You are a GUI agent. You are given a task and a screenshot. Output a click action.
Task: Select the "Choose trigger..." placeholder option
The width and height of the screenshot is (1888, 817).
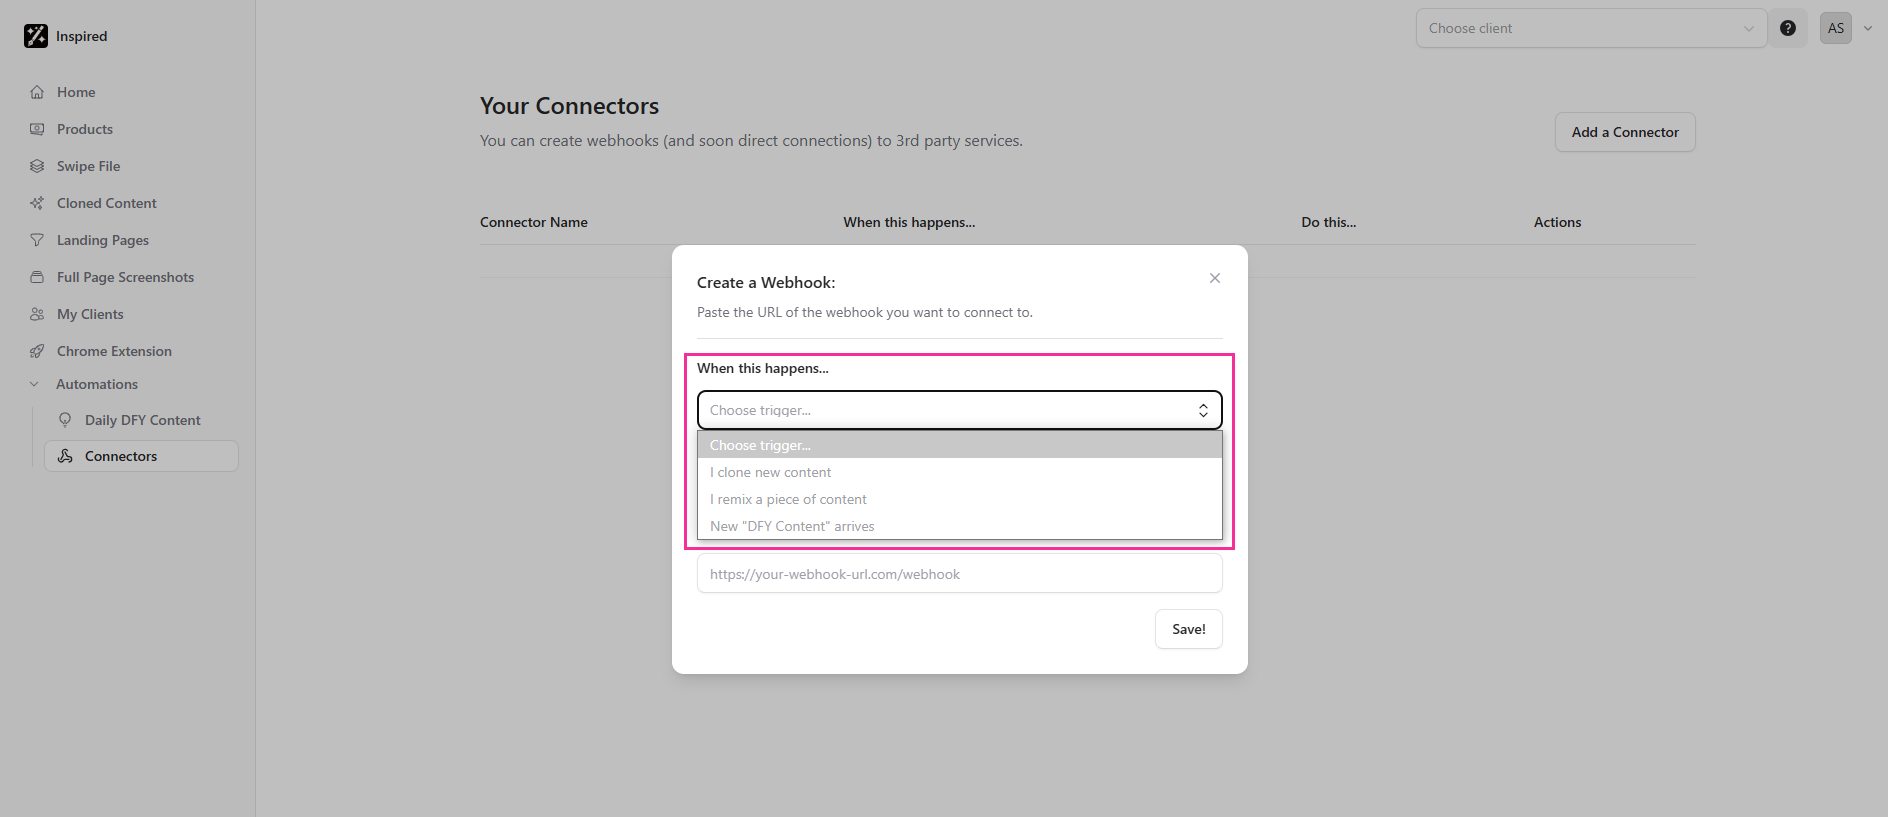click(960, 445)
